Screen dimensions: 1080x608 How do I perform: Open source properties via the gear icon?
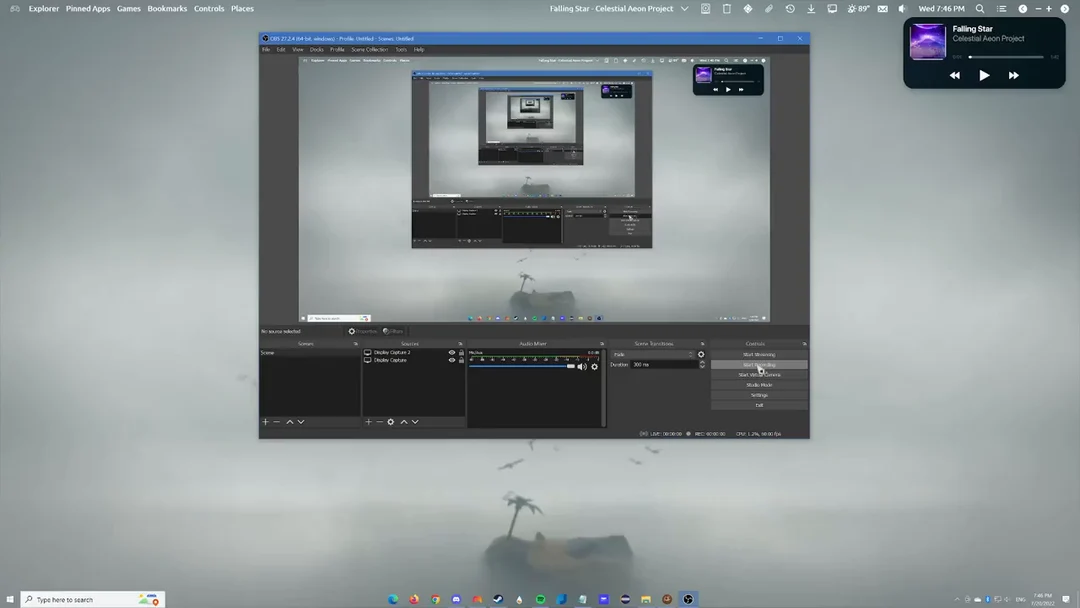tap(391, 422)
